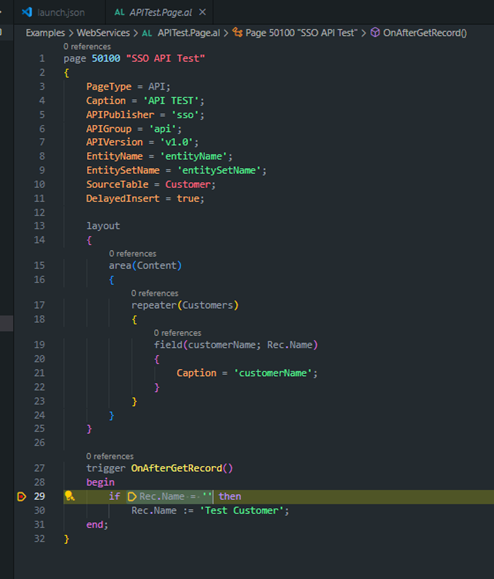Viewport: 494px width, 579px height.
Task: Click Rec.Name in the field declaration line 19
Action: click(290, 345)
